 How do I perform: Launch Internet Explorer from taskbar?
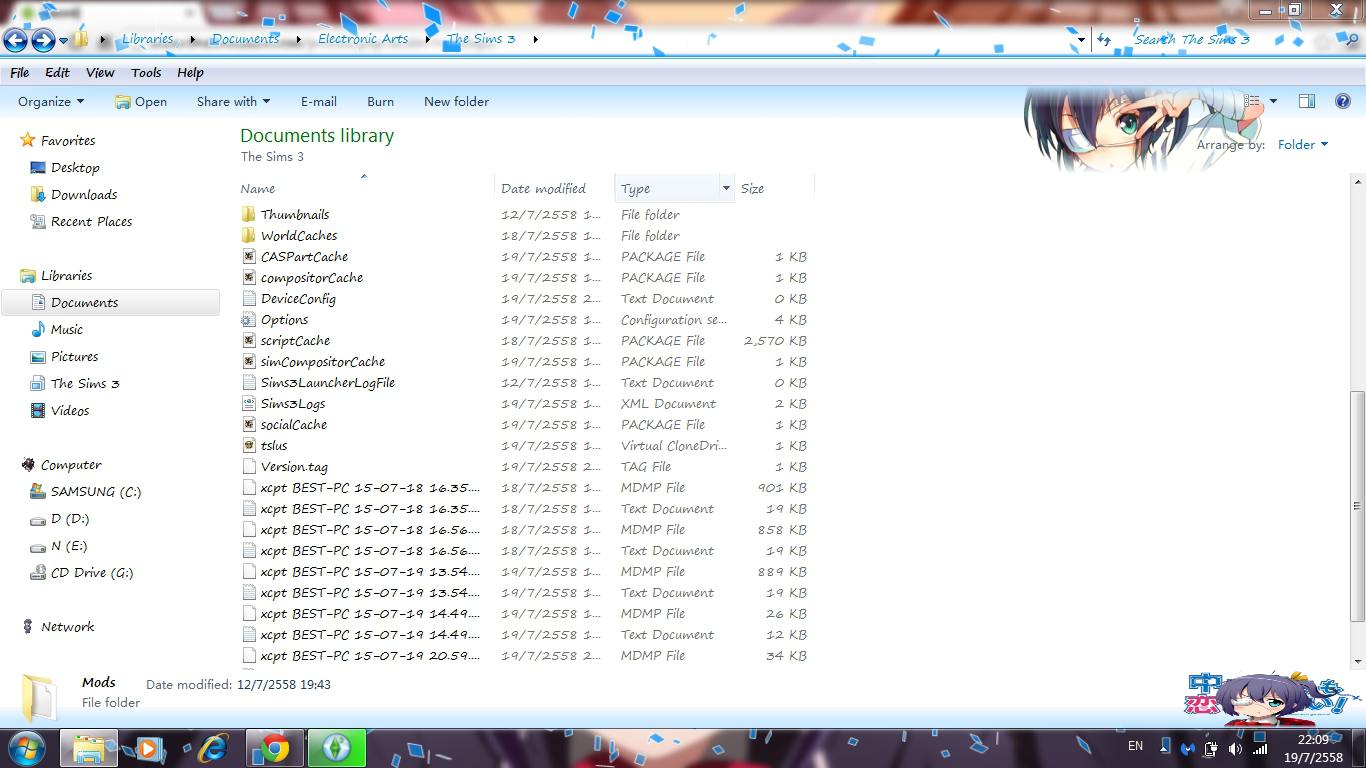(212, 748)
